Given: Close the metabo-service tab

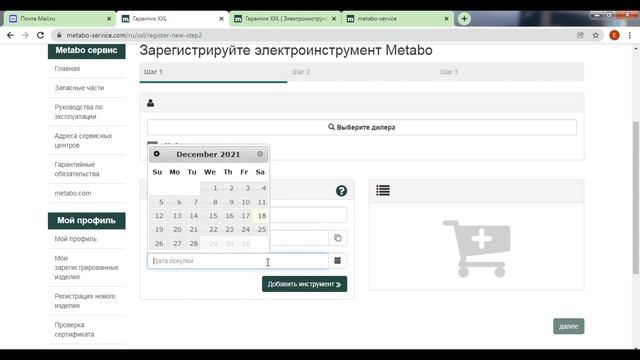Looking at the screenshot, I should (446, 19).
